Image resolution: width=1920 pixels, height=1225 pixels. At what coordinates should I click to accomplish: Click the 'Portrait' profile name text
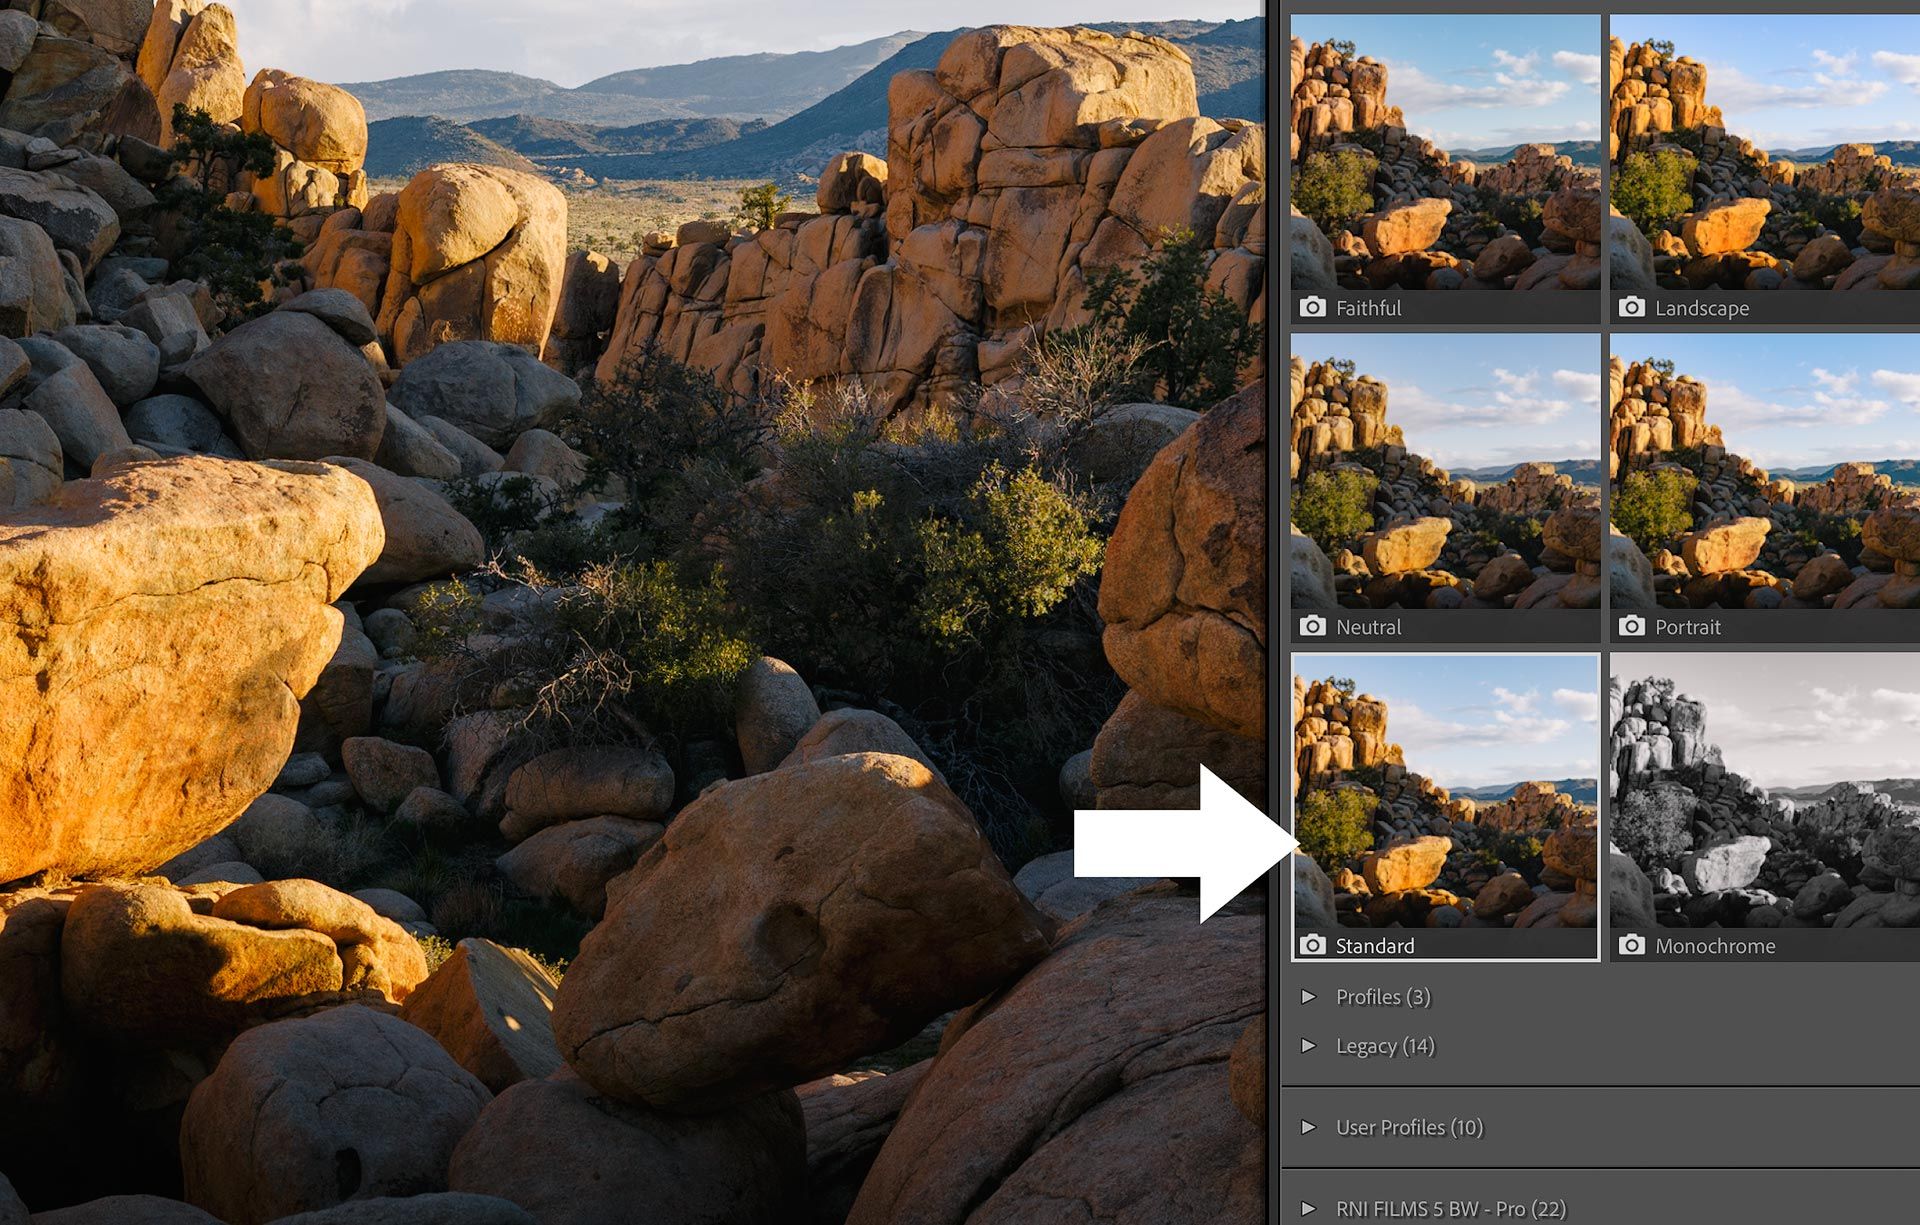tap(1688, 627)
